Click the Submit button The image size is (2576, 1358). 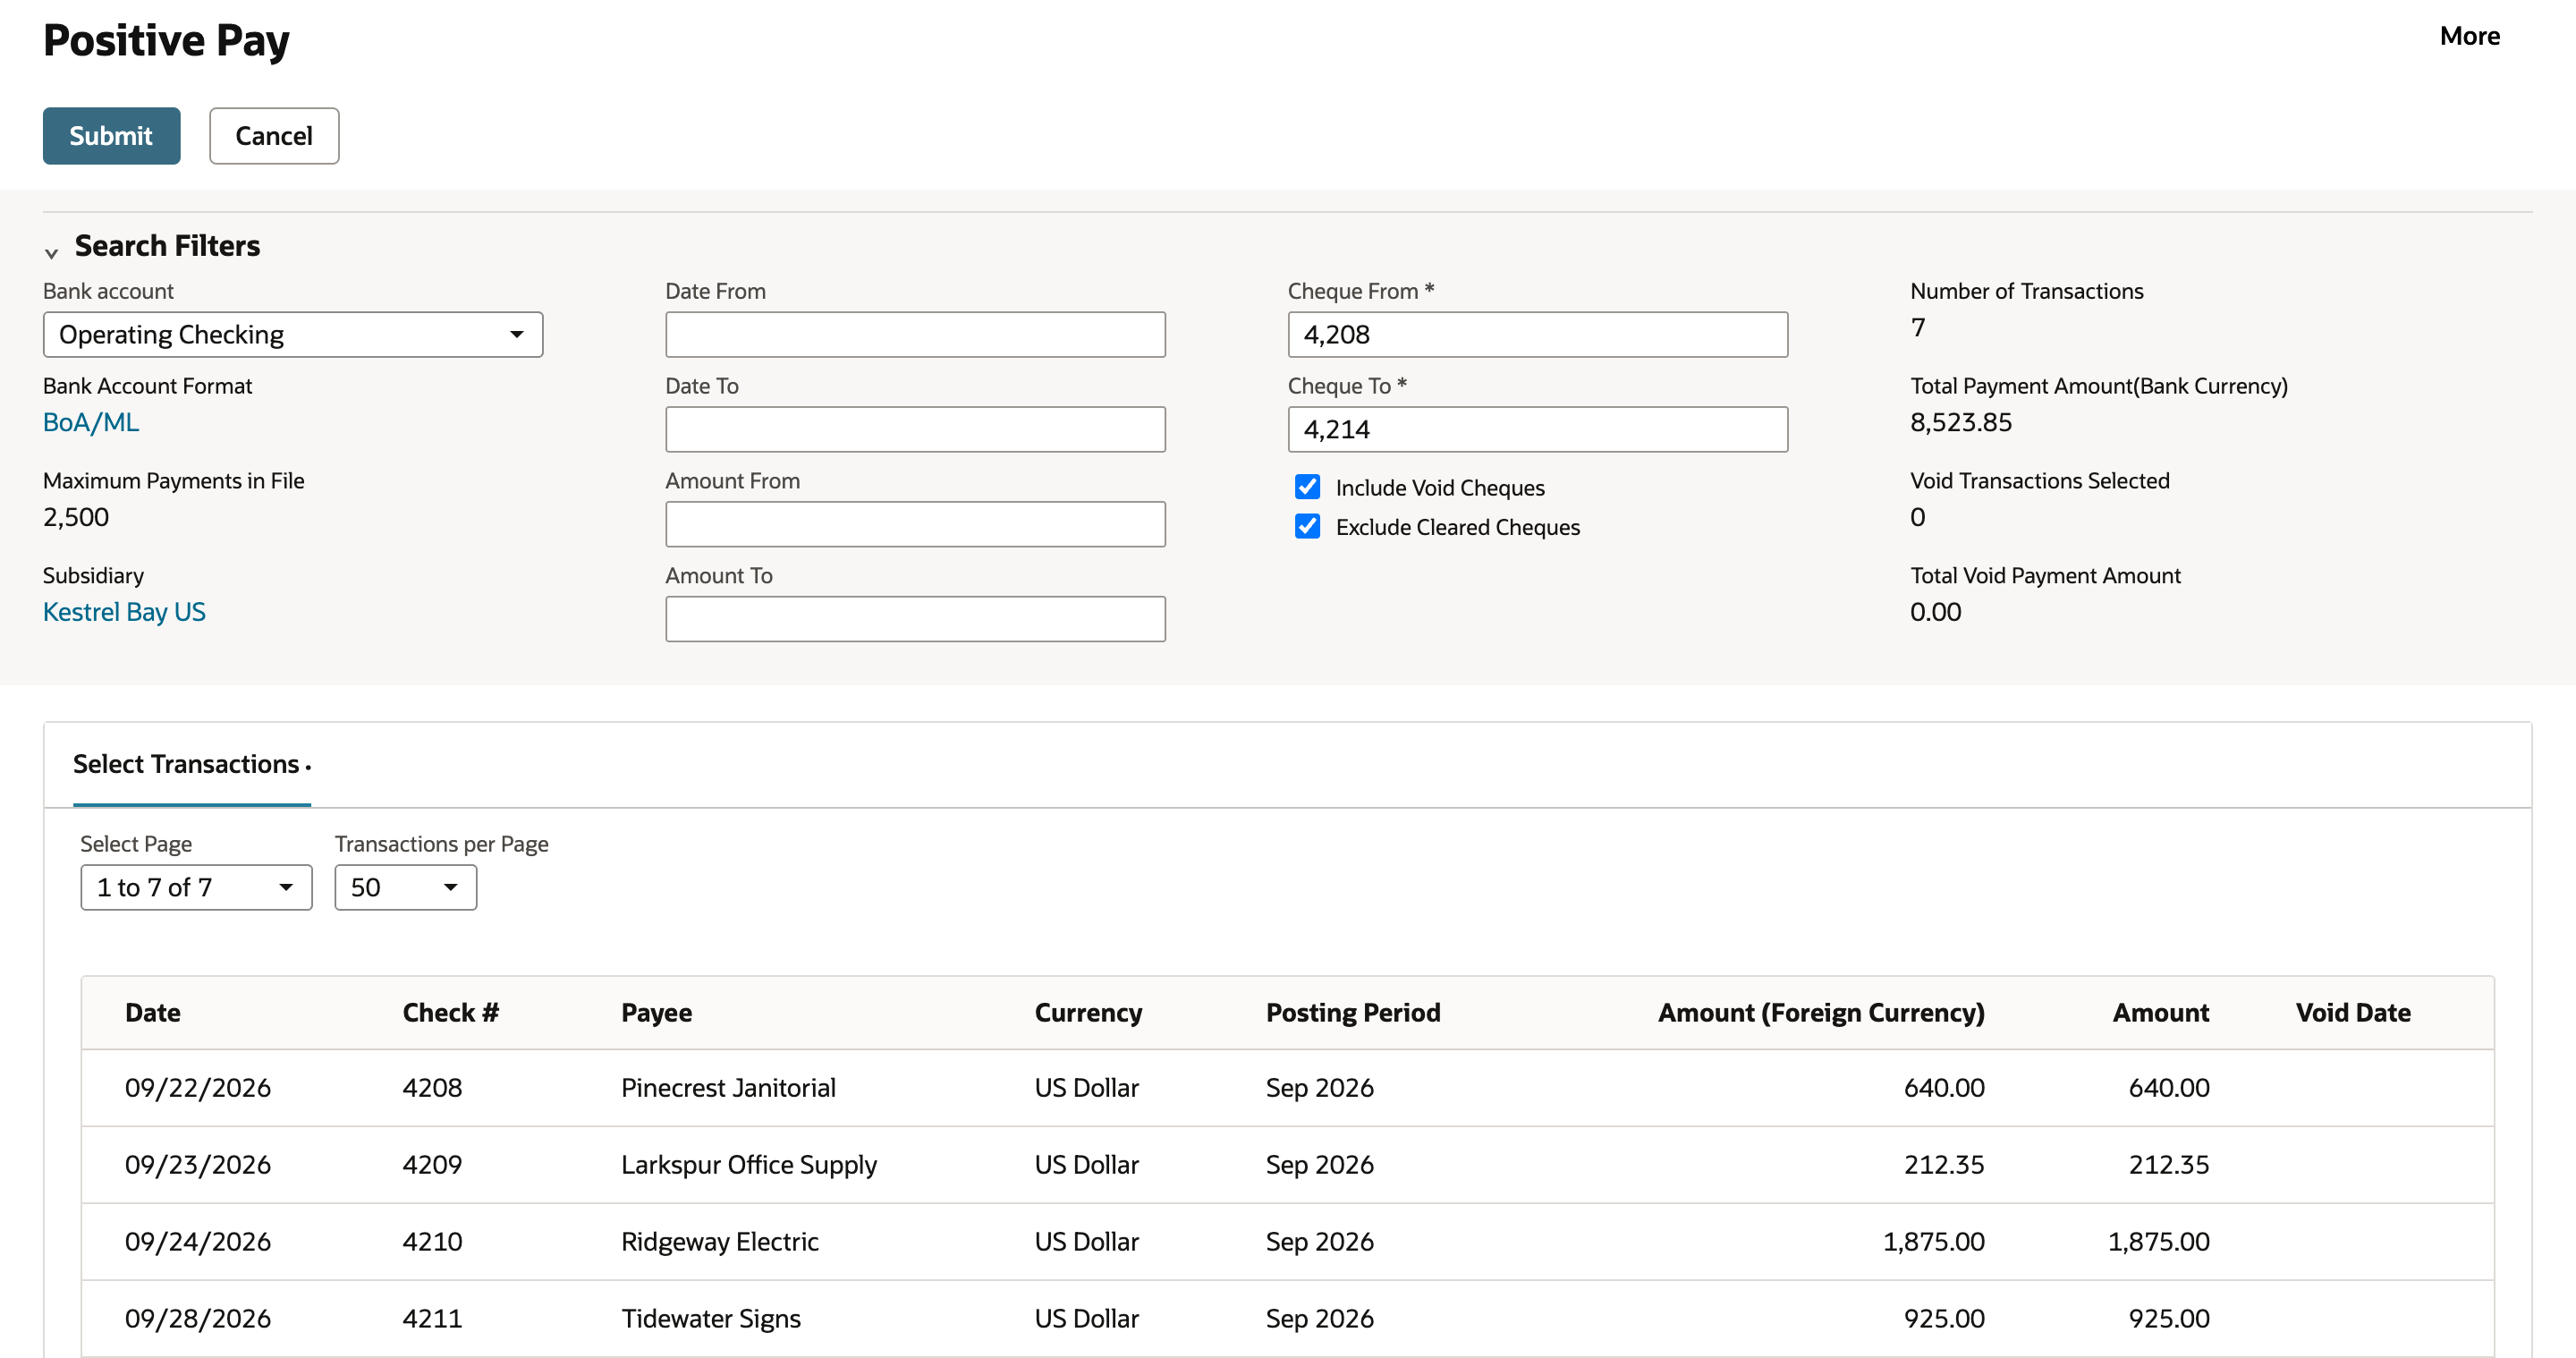[x=111, y=136]
